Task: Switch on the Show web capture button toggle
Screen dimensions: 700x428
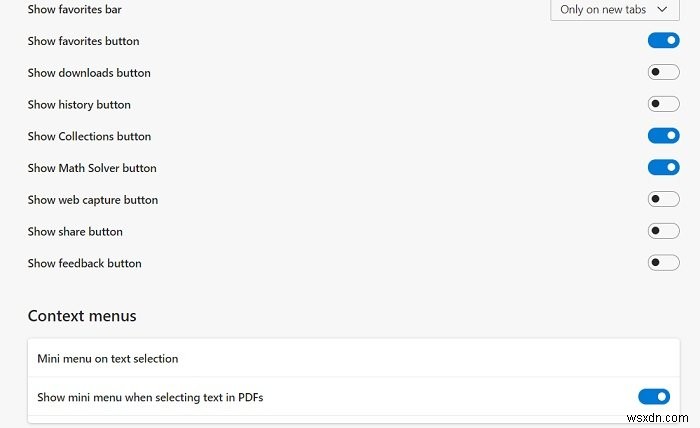Action: (663, 200)
